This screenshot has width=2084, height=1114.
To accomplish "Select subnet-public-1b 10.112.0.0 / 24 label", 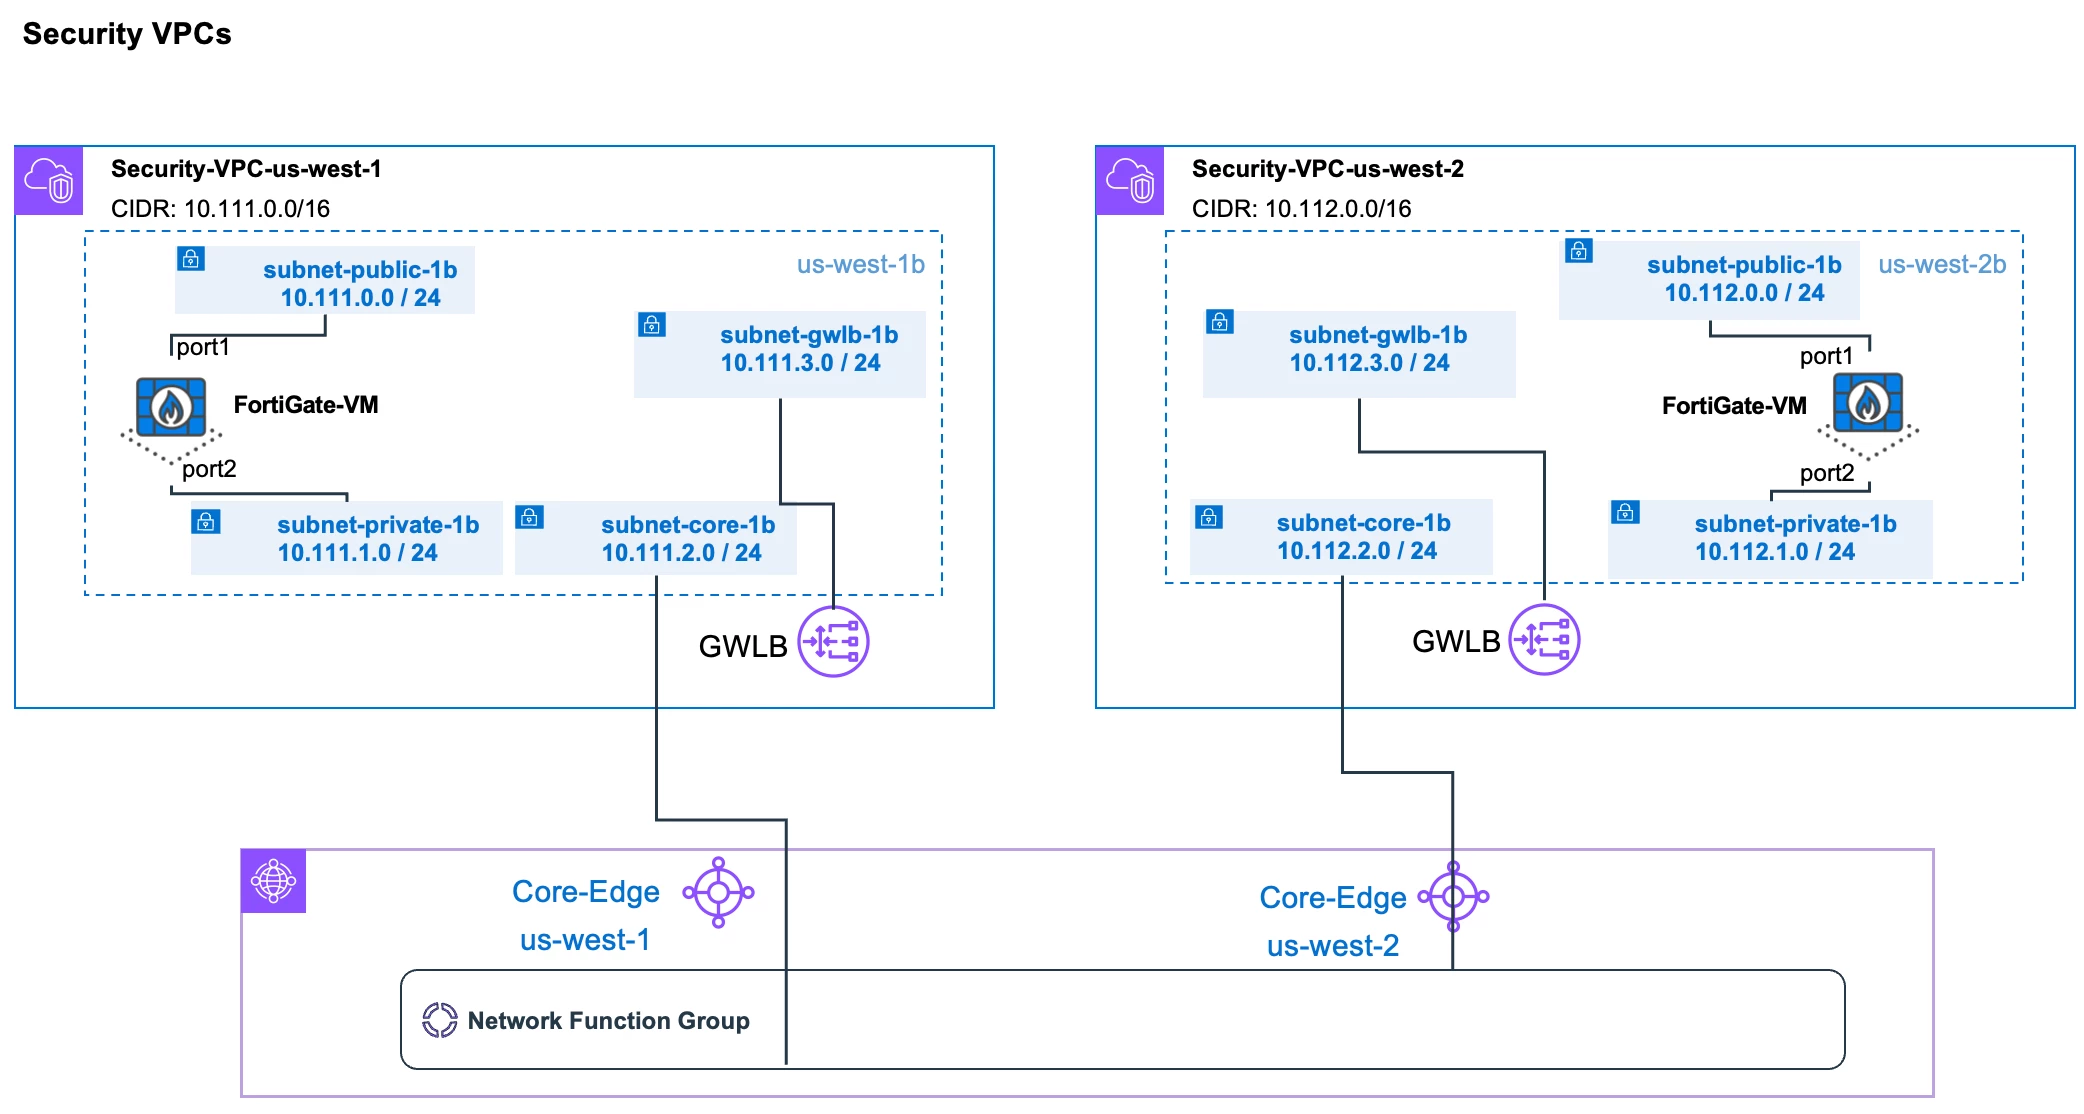I will 1744,279.
